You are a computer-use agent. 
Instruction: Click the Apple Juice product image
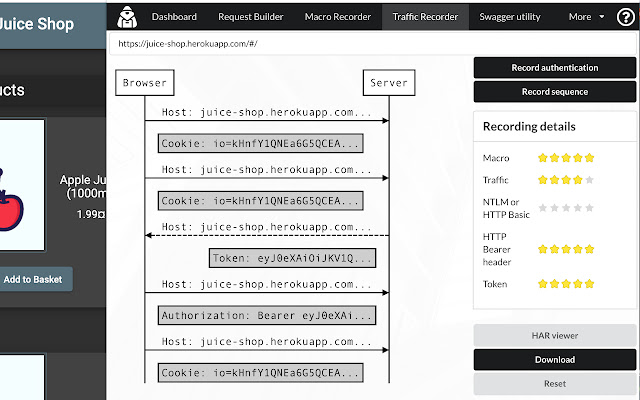click(x=21, y=185)
